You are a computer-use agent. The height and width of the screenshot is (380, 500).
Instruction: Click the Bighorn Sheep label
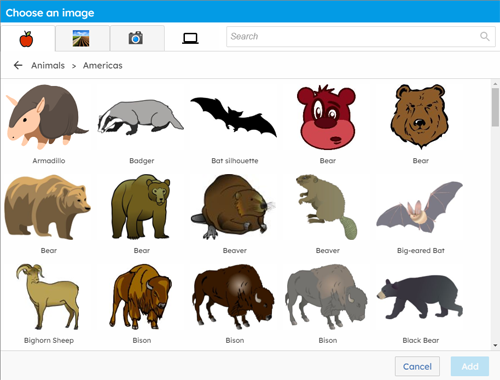pos(49,340)
